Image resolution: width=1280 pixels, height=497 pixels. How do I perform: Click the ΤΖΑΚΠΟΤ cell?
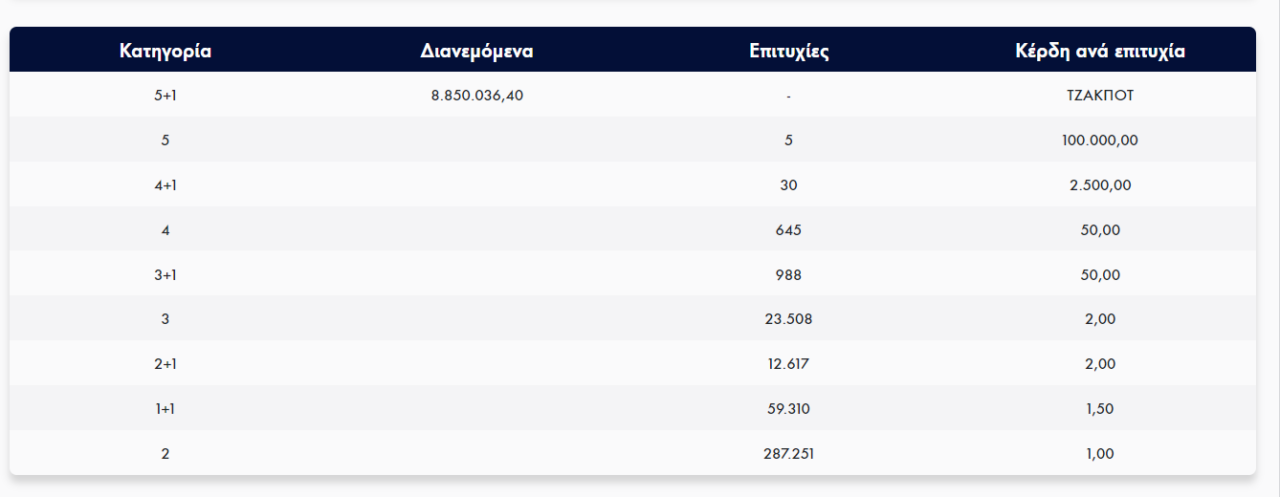[x=1100, y=96]
